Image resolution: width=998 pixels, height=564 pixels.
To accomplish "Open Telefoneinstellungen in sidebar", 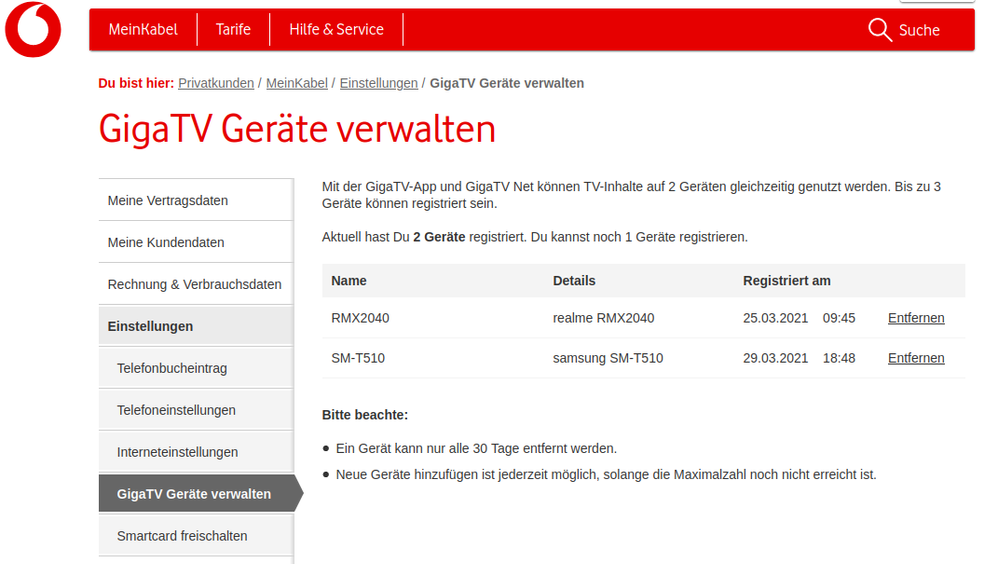I will click(196, 411).
